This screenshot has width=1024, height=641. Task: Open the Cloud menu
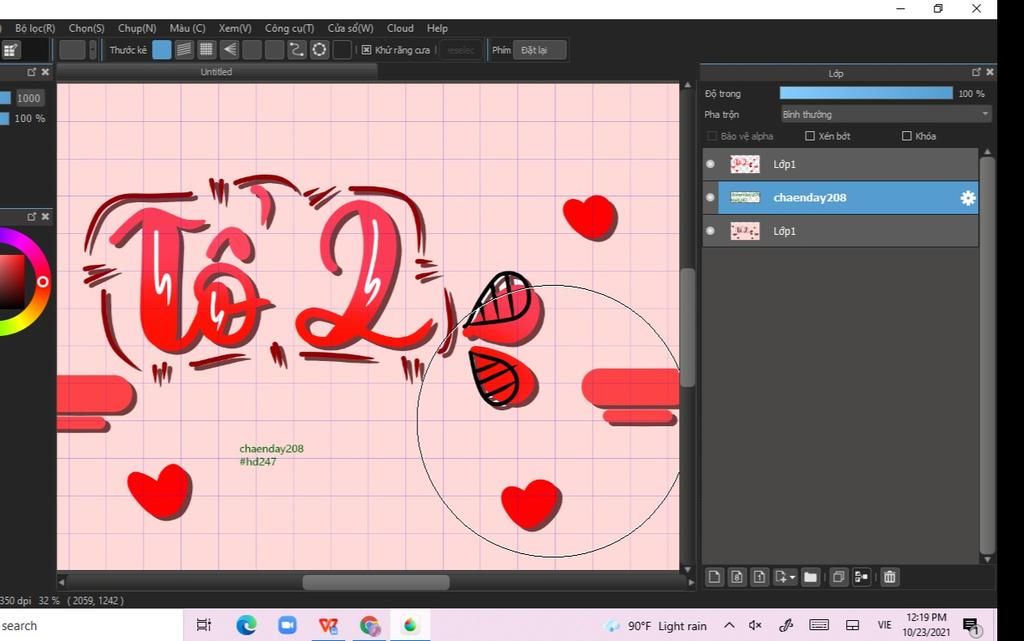click(x=400, y=28)
